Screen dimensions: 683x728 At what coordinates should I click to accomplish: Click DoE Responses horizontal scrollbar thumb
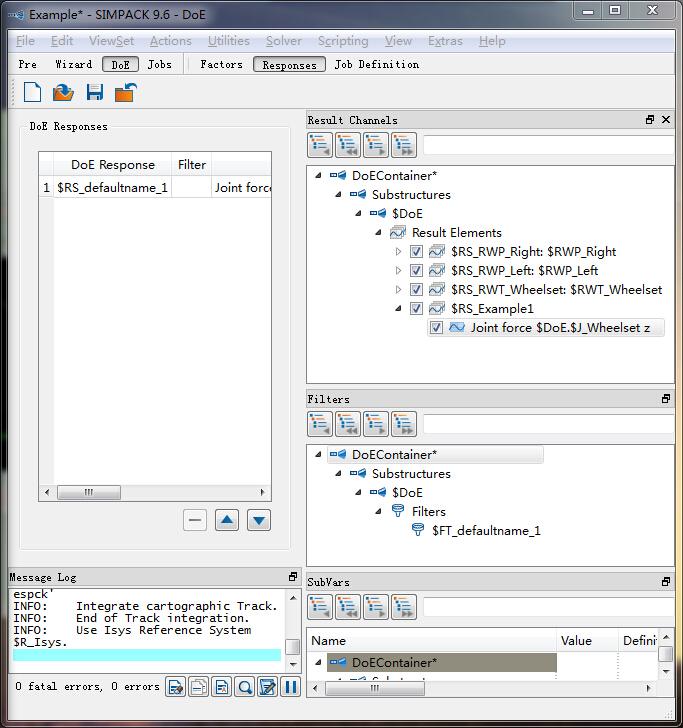(89, 492)
